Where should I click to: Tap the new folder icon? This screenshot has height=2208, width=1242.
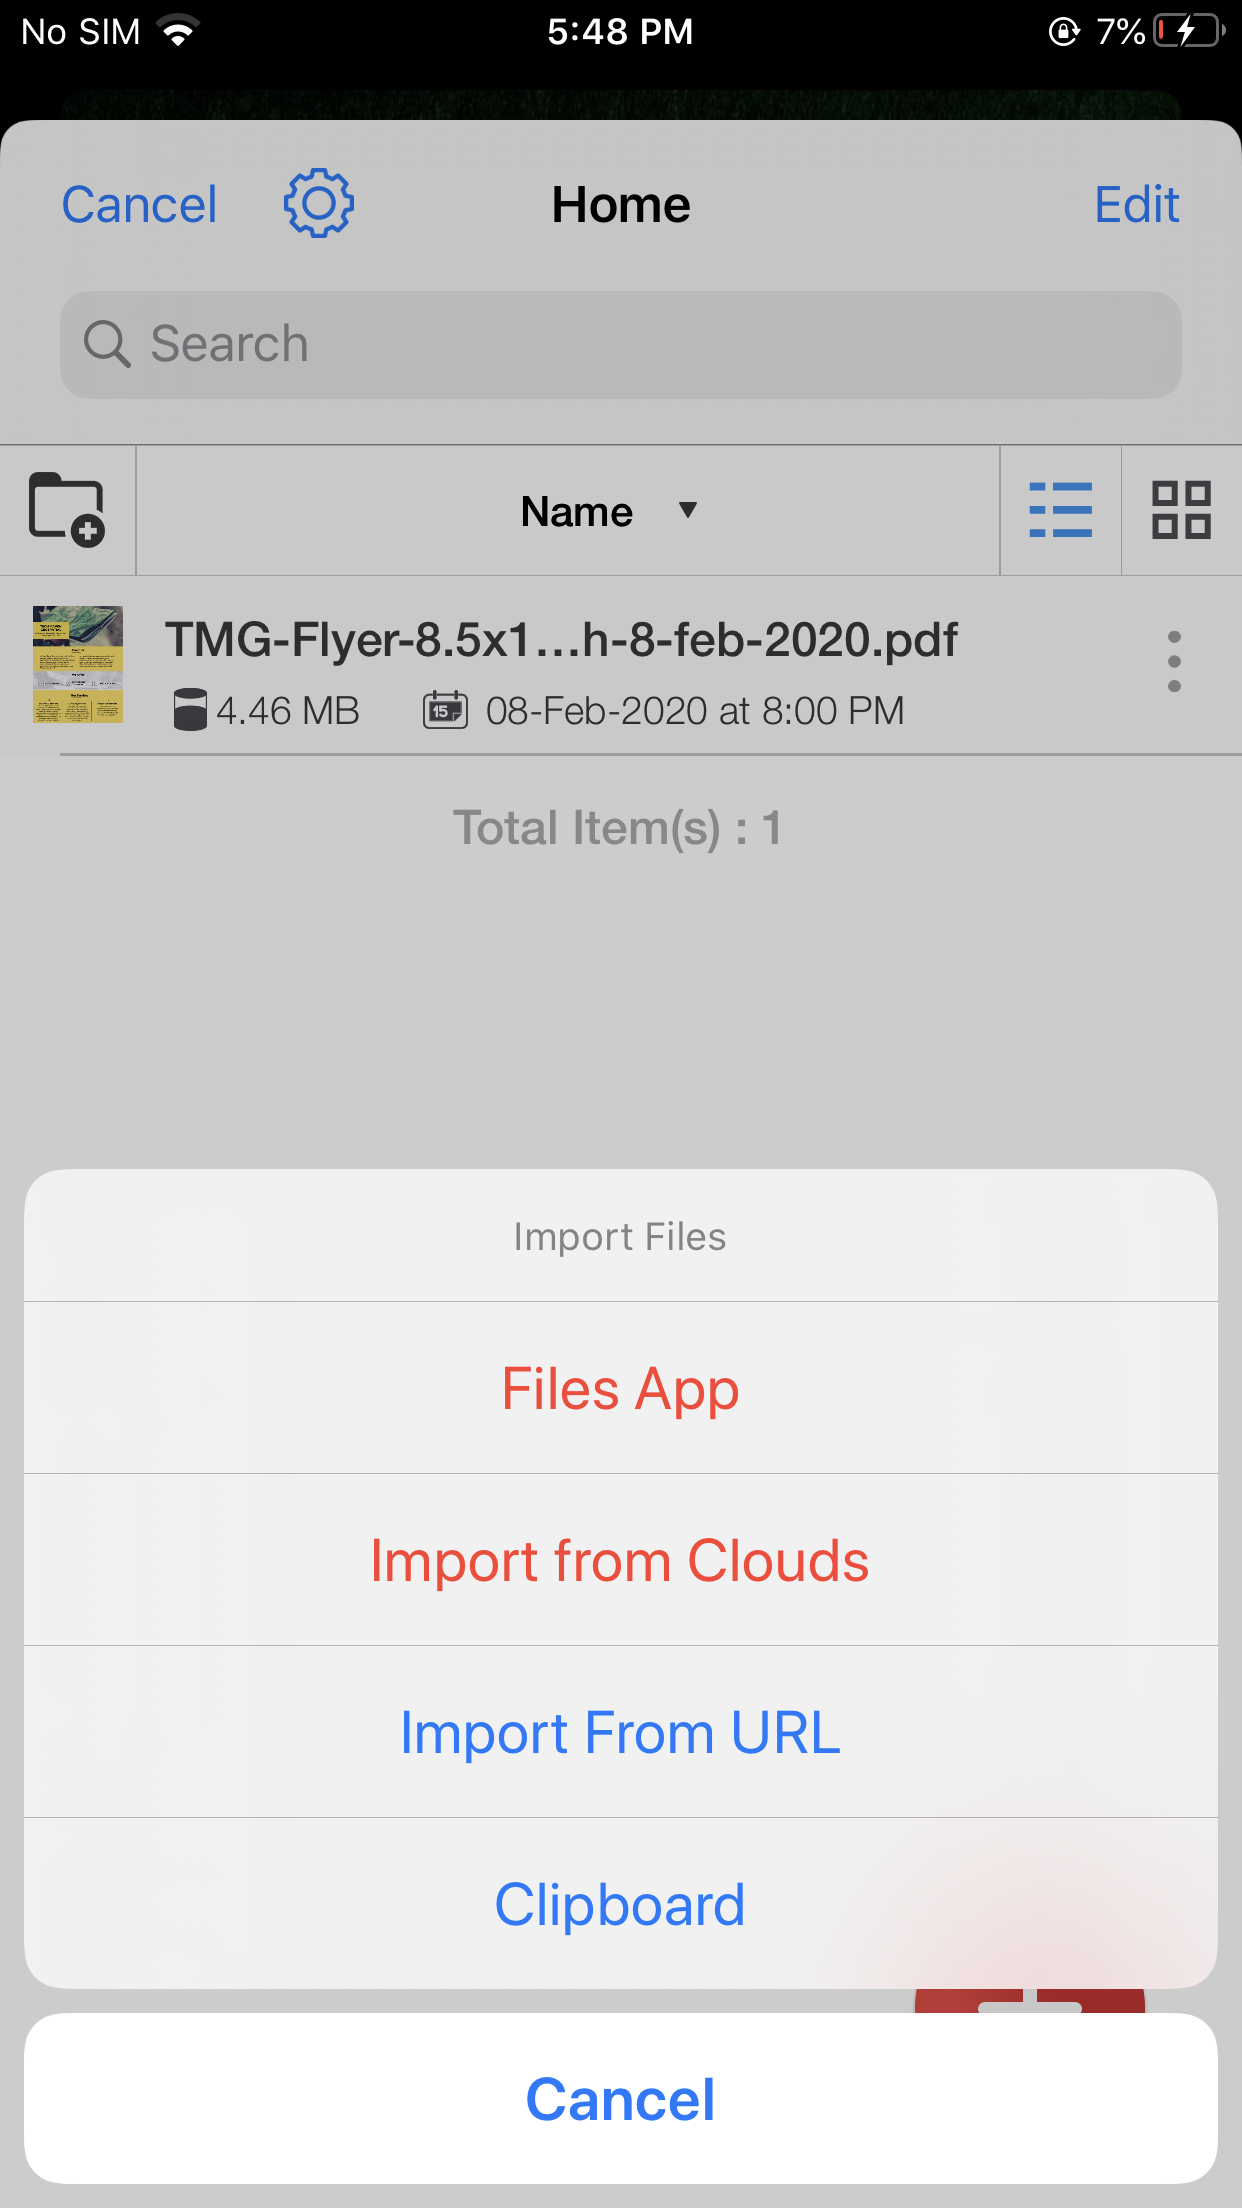[67, 510]
